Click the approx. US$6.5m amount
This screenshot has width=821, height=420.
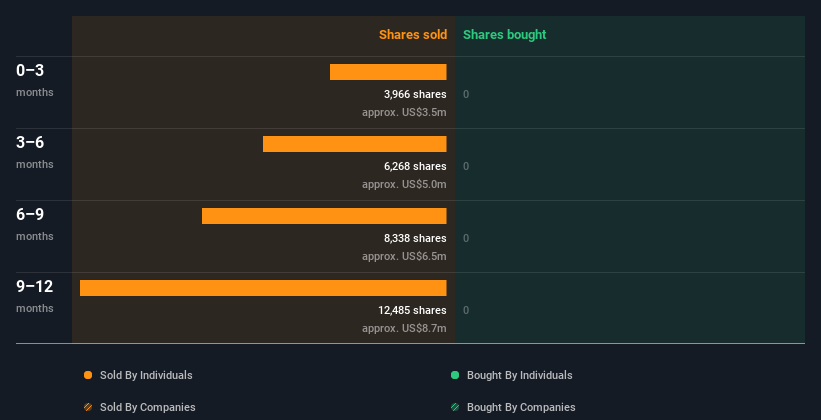click(404, 256)
